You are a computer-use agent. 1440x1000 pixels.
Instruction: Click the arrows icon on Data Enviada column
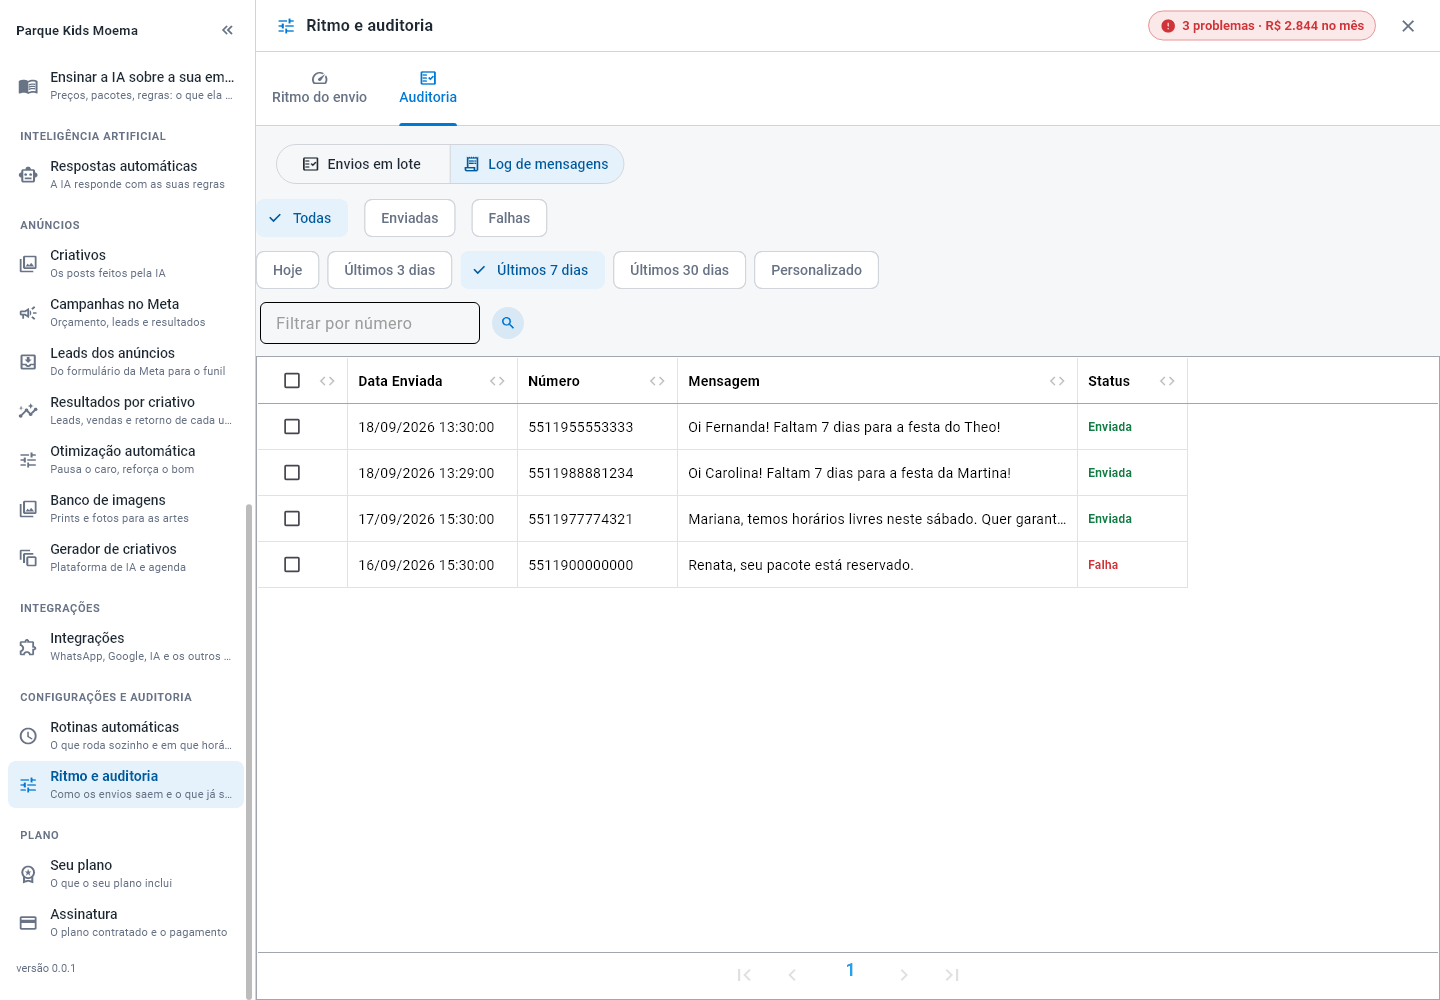pos(497,381)
